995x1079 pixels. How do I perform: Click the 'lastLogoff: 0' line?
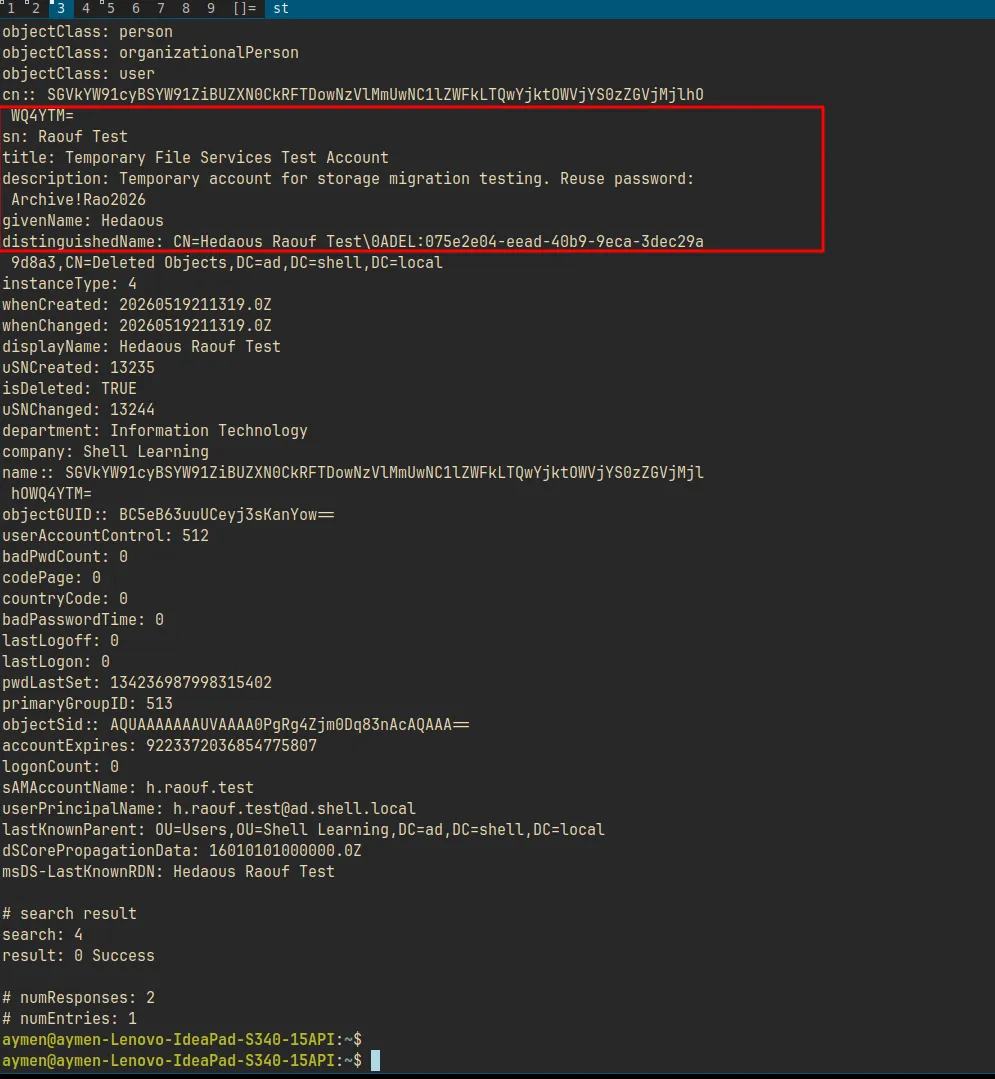pyautogui.click(x=61, y=641)
